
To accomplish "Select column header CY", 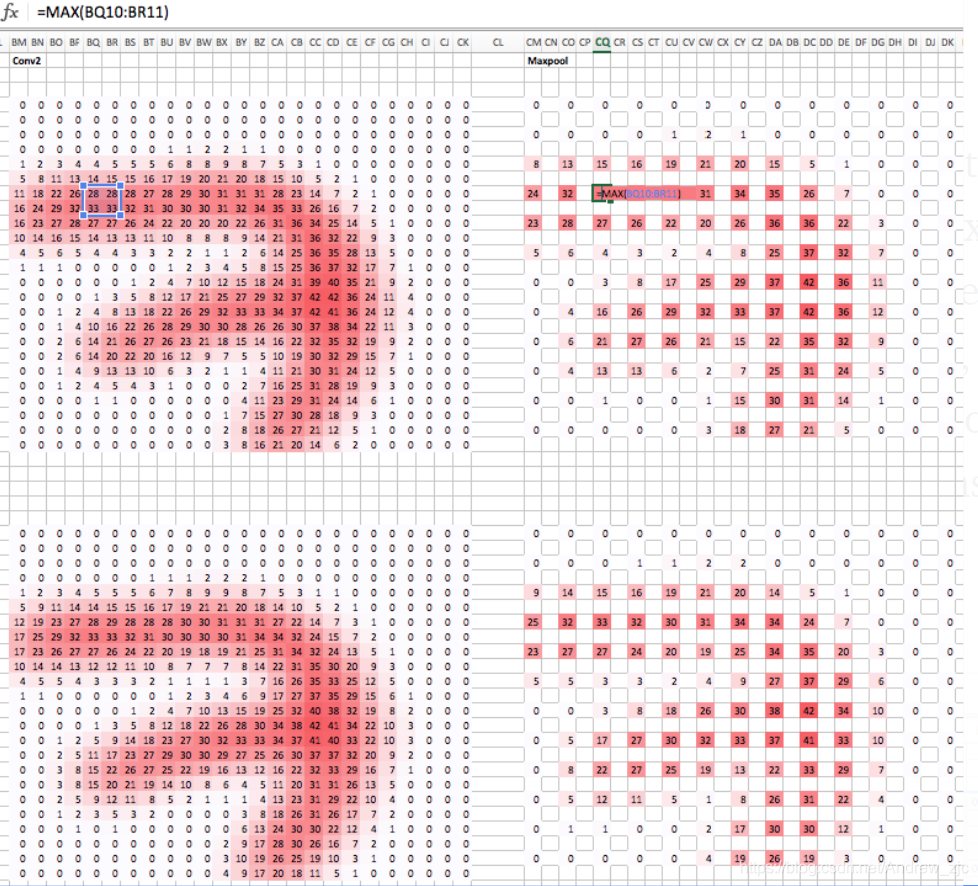I will coord(740,42).
